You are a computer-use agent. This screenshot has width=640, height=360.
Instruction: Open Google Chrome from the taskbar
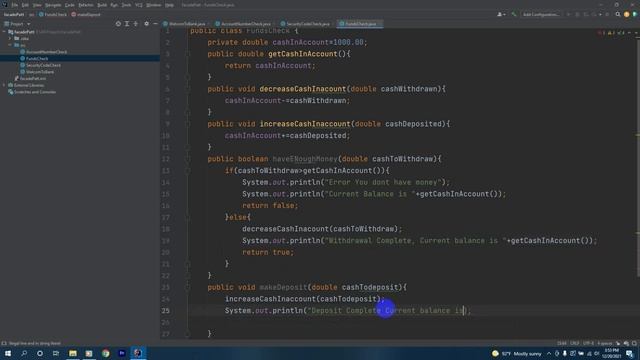point(106,353)
